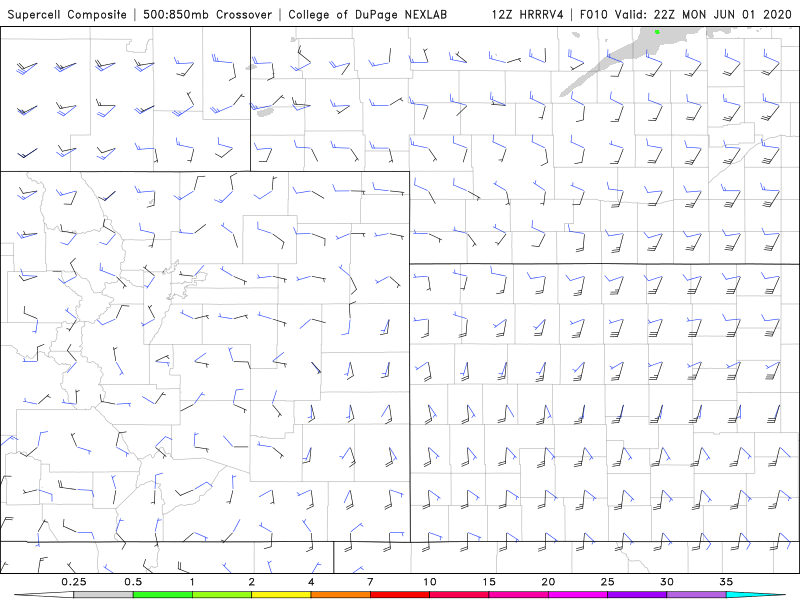Select the gray 0.25–0.5 color bar segment
The height and width of the screenshot is (600, 800).
point(103,595)
